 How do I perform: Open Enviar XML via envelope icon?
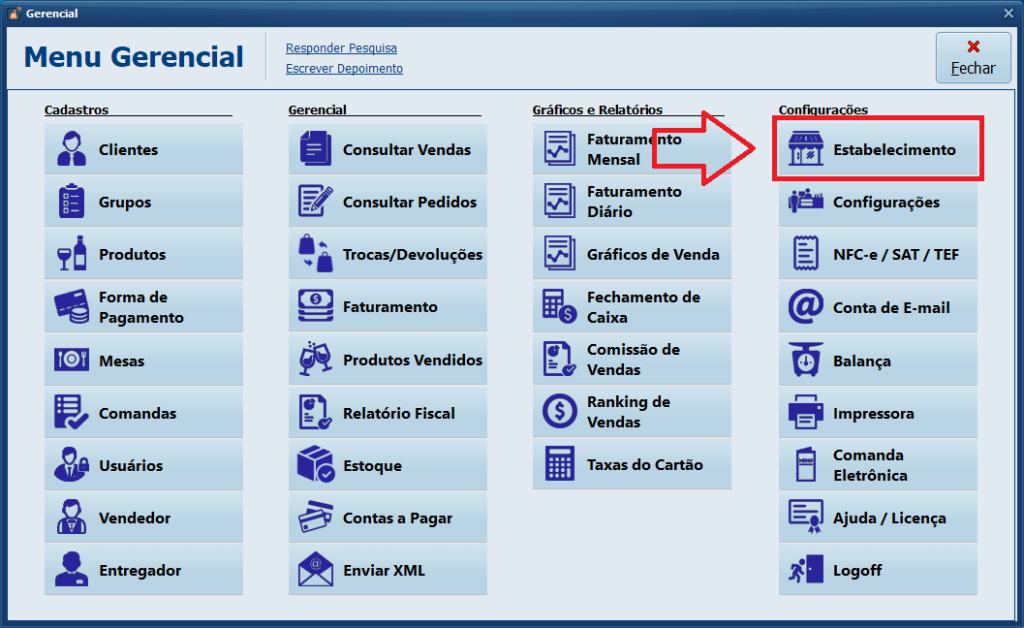[x=314, y=569]
